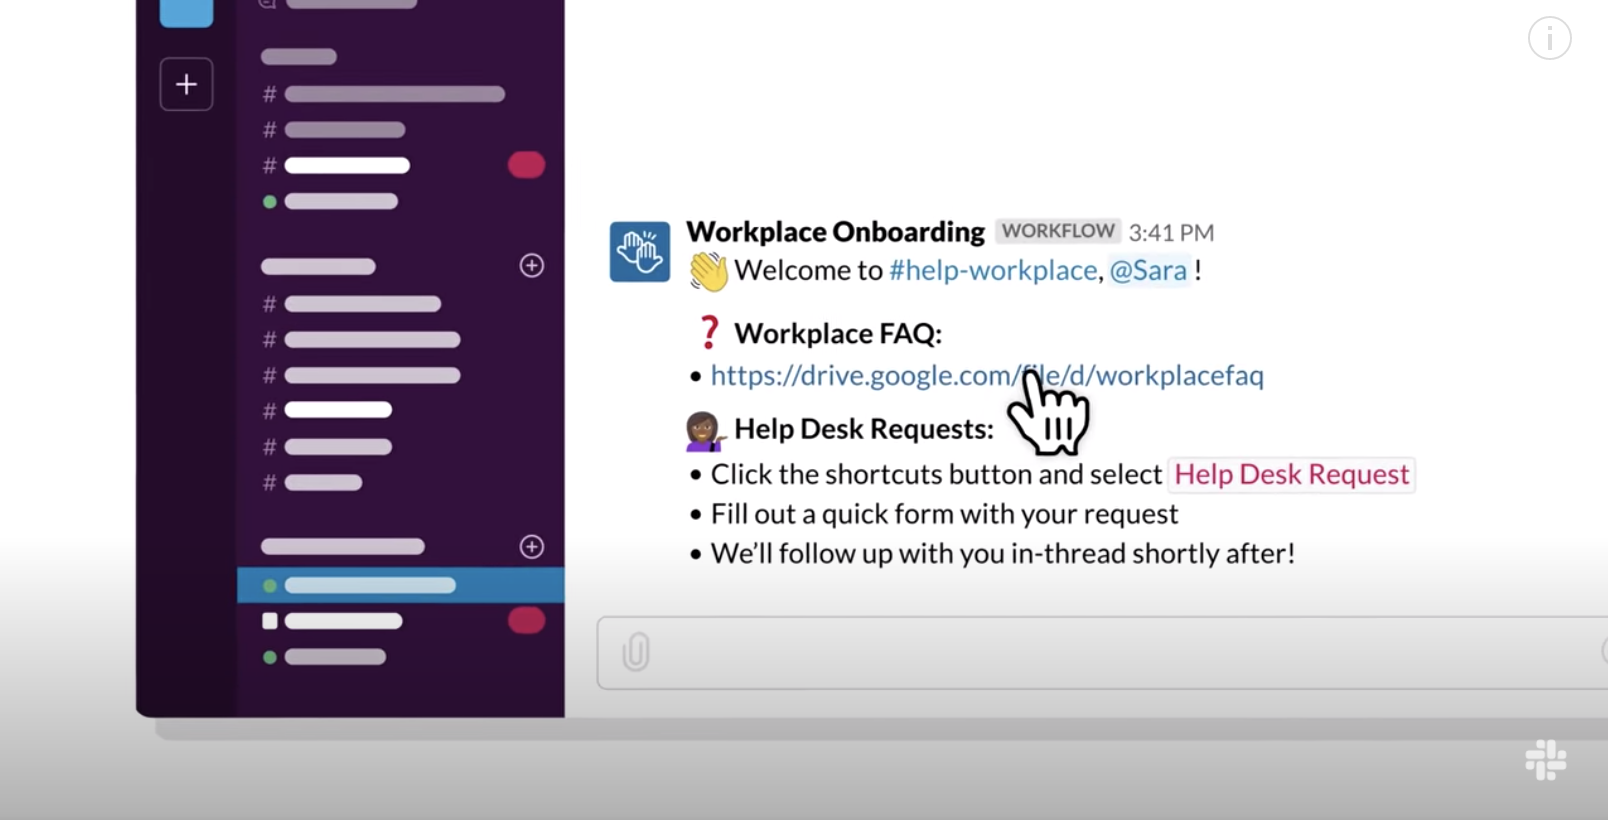Open the #help-workplace channel link
This screenshot has height=820, width=1608.
pos(992,270)
